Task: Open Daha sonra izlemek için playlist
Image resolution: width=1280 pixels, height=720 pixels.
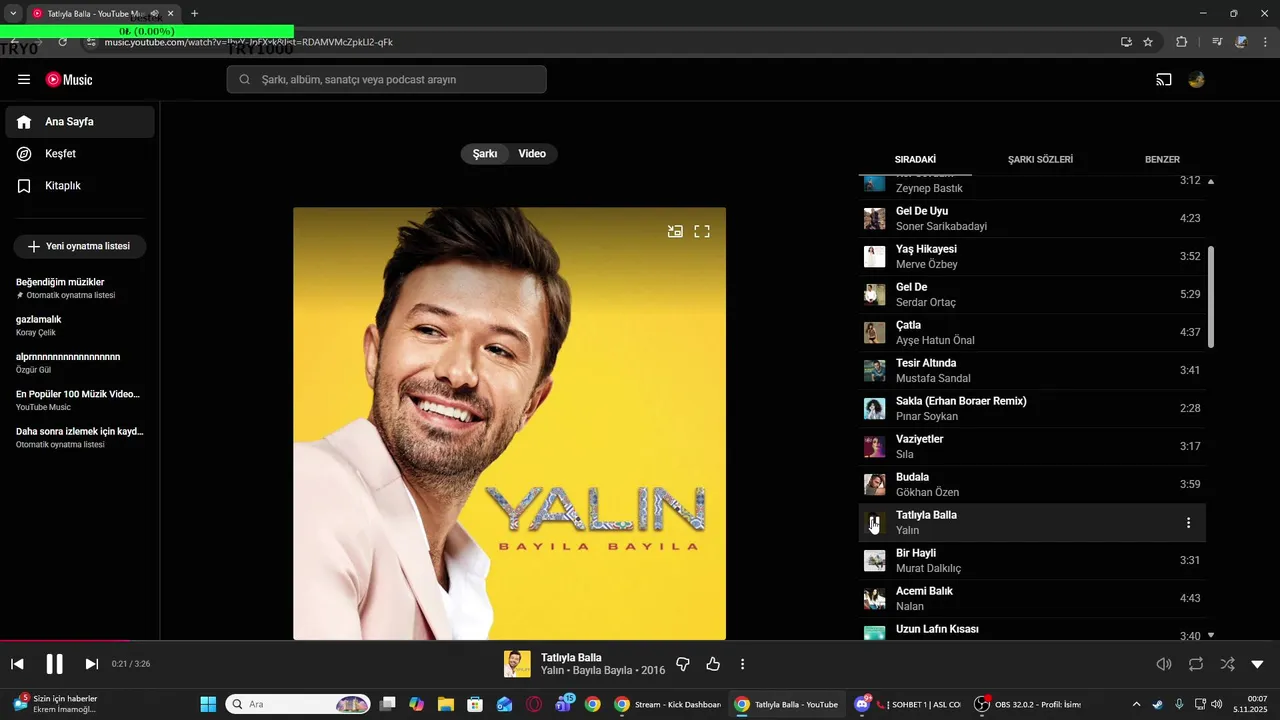Action: (x=80, y=437)
